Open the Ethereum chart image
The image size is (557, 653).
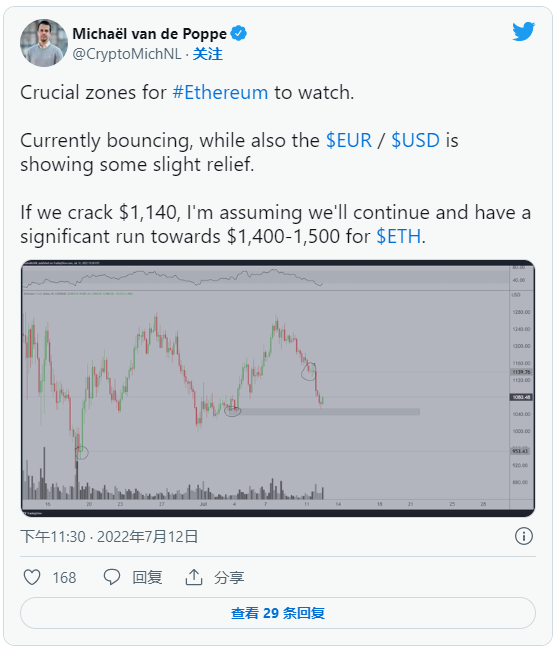click(x=278, y=388)
